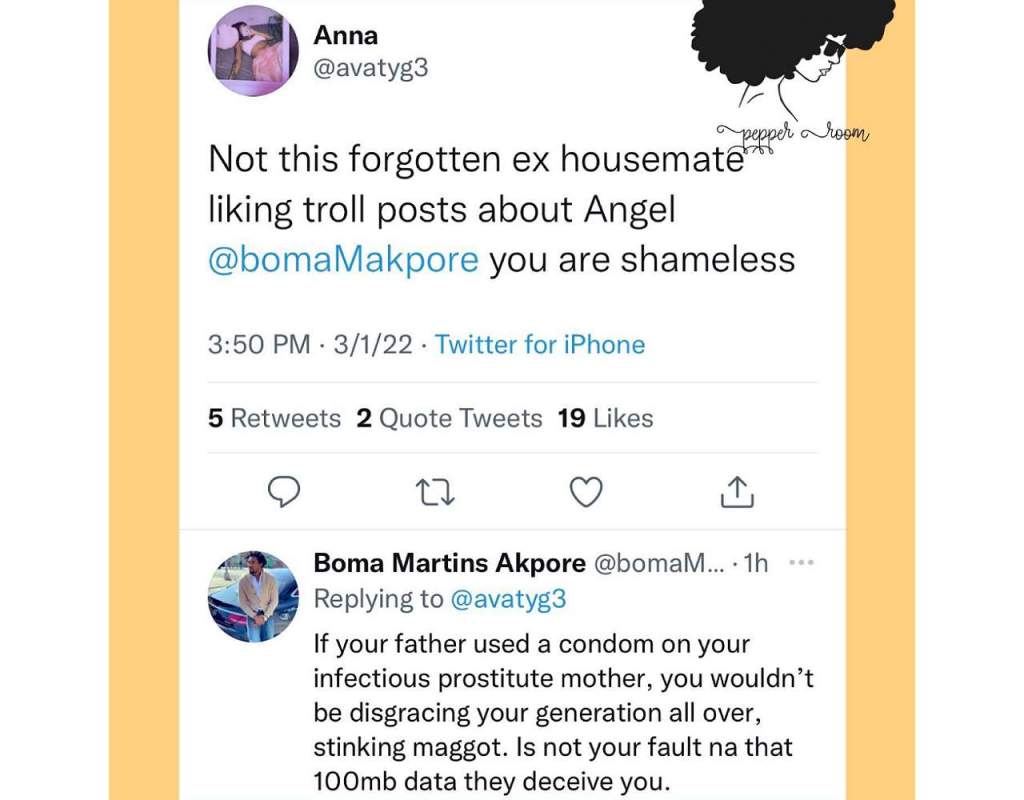The width and height of the screenshot is (1024, 800).
Task: Open the @bomaMakpore mention link
Action: (x=343, y=259)
